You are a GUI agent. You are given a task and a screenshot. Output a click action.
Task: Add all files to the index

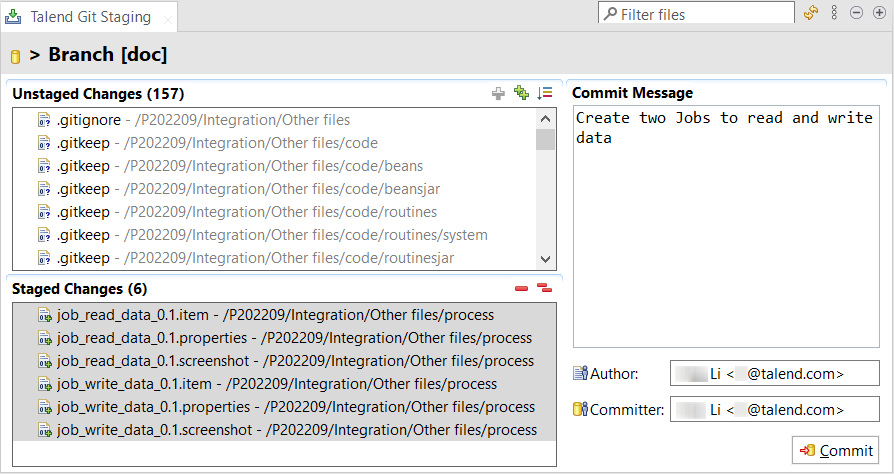521,93
